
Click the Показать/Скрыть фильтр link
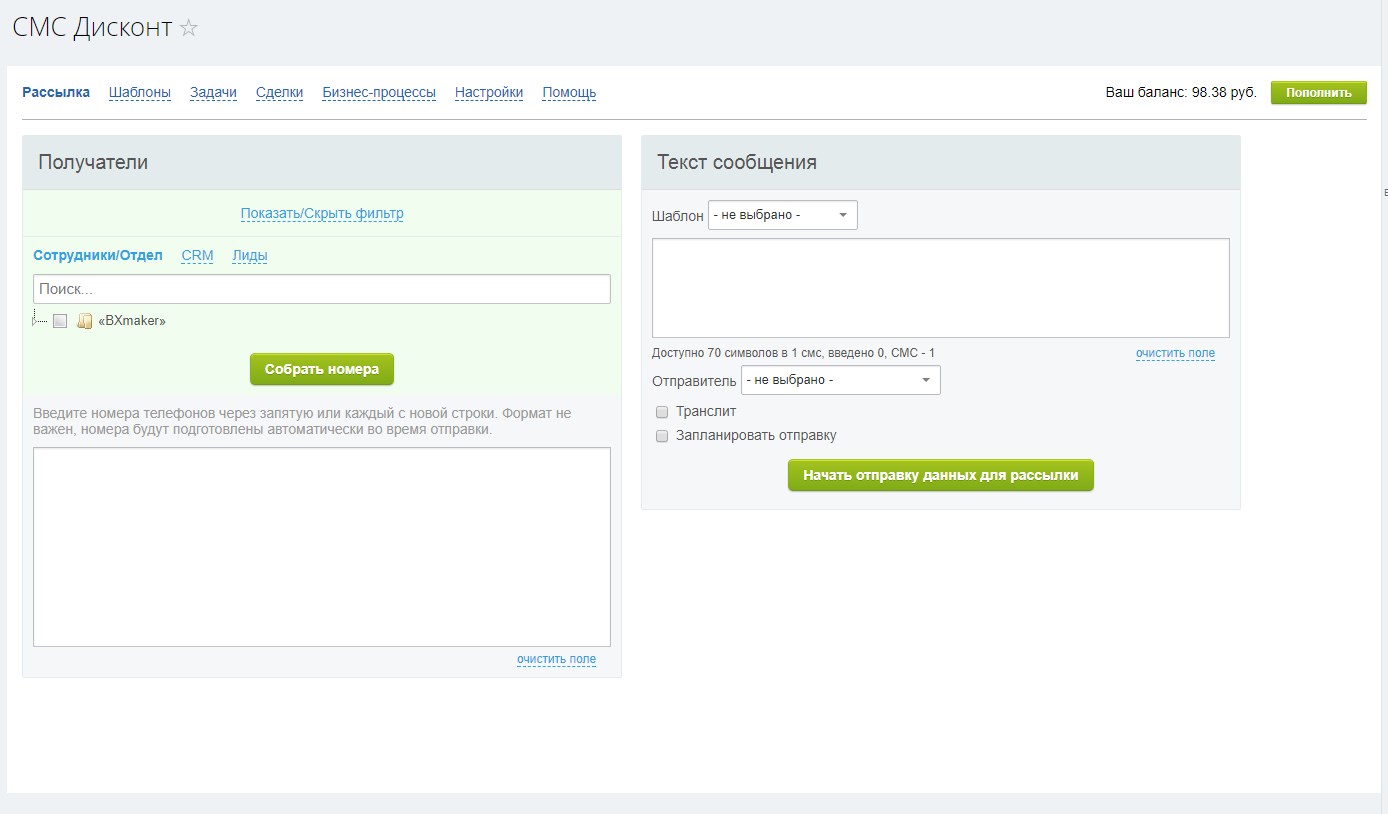click(322, 214)
